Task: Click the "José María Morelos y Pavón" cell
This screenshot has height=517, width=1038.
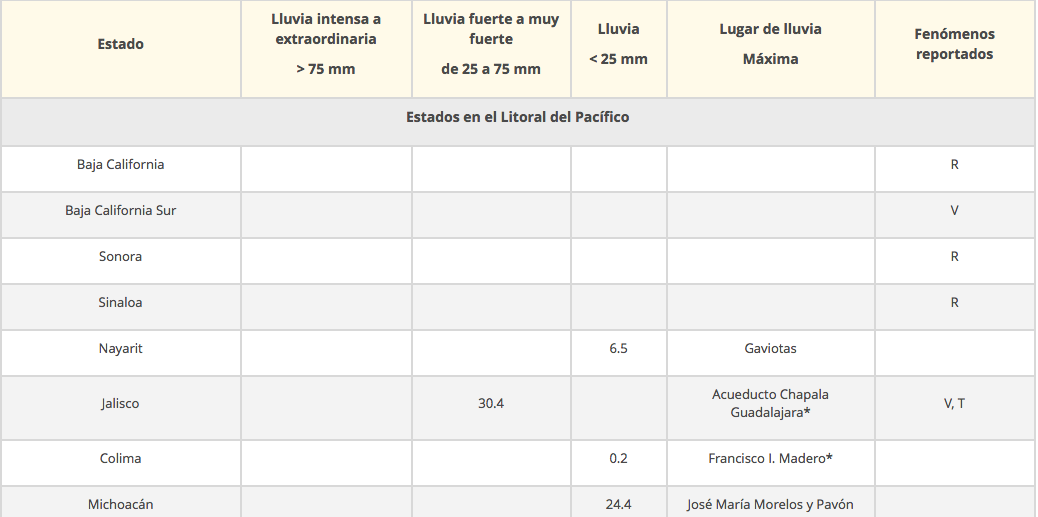Action: (770, 504)
